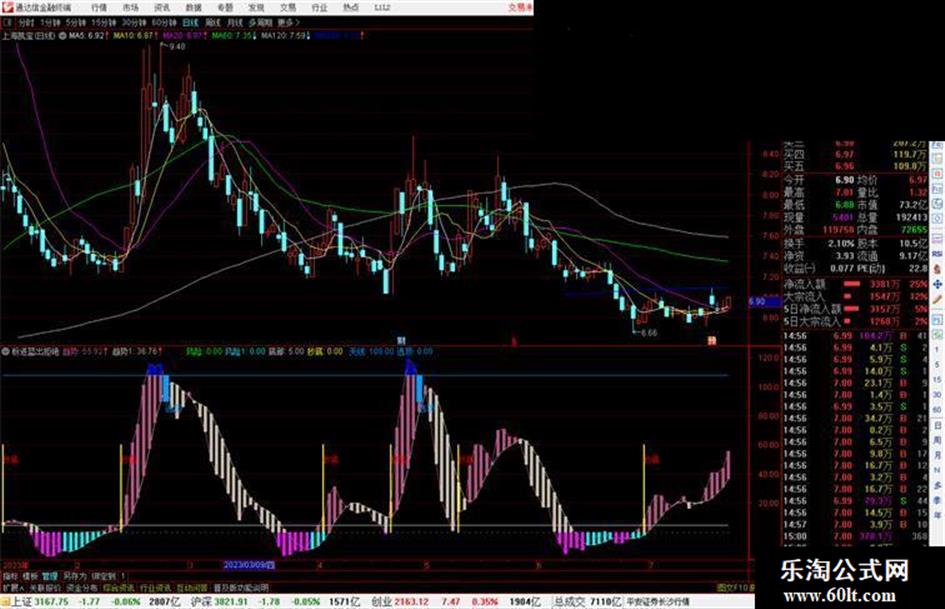Click the MA10 legend value
The height and width of the screenshot is (609, 945).
[x=134, y=36]
